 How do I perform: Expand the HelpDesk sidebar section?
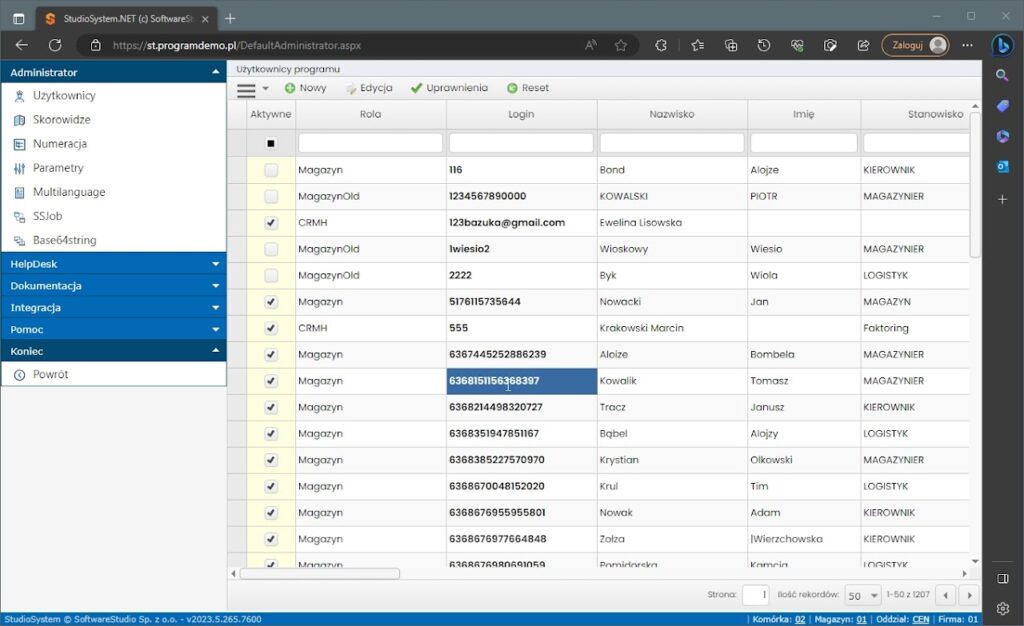click(x=113, y=264)
